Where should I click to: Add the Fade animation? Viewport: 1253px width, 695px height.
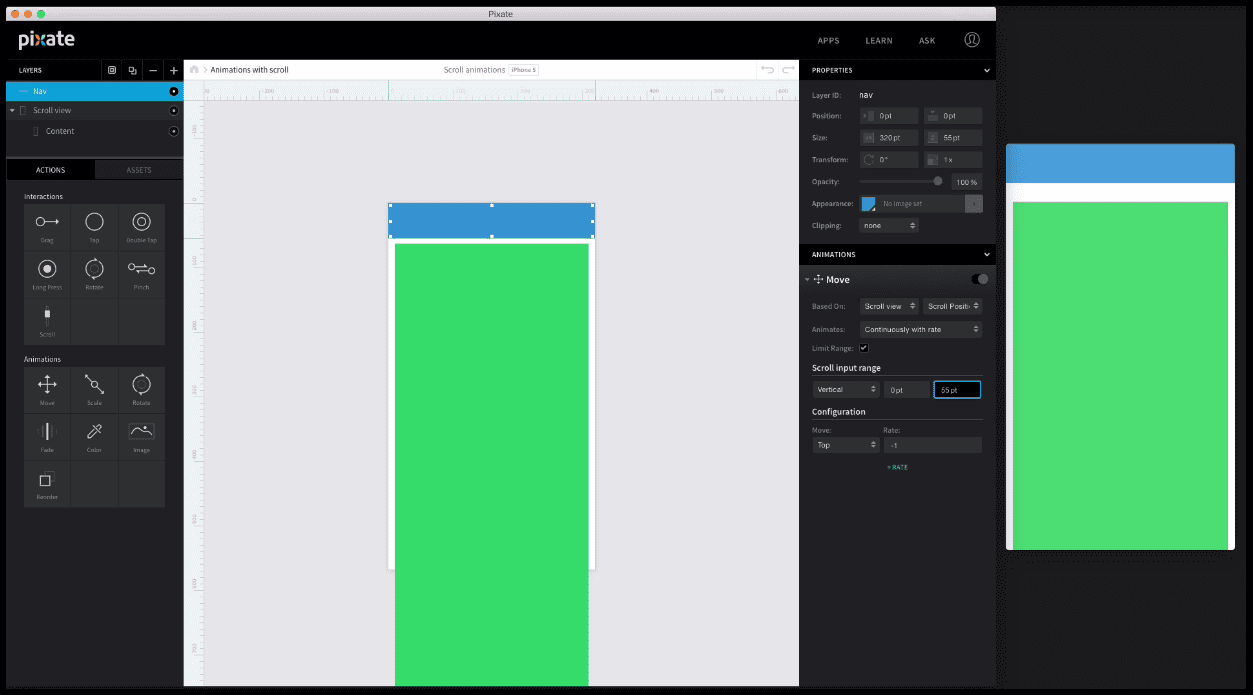[47, 437]
